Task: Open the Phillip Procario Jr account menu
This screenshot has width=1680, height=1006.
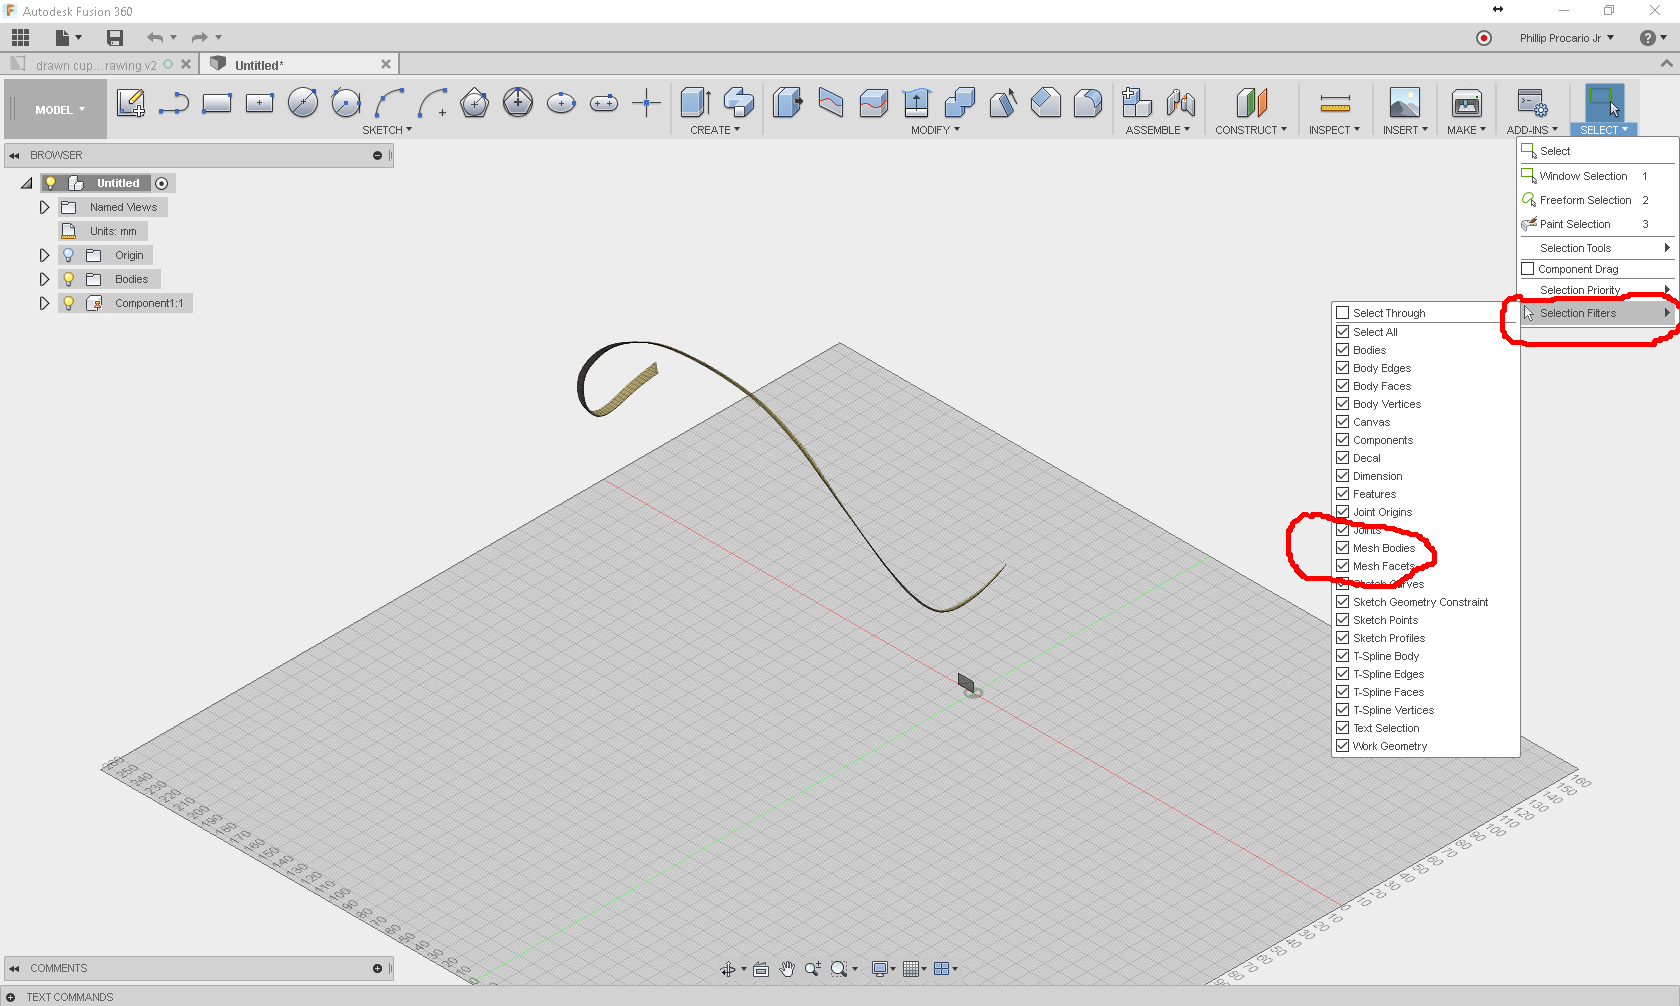Action: click(1567, 38)
